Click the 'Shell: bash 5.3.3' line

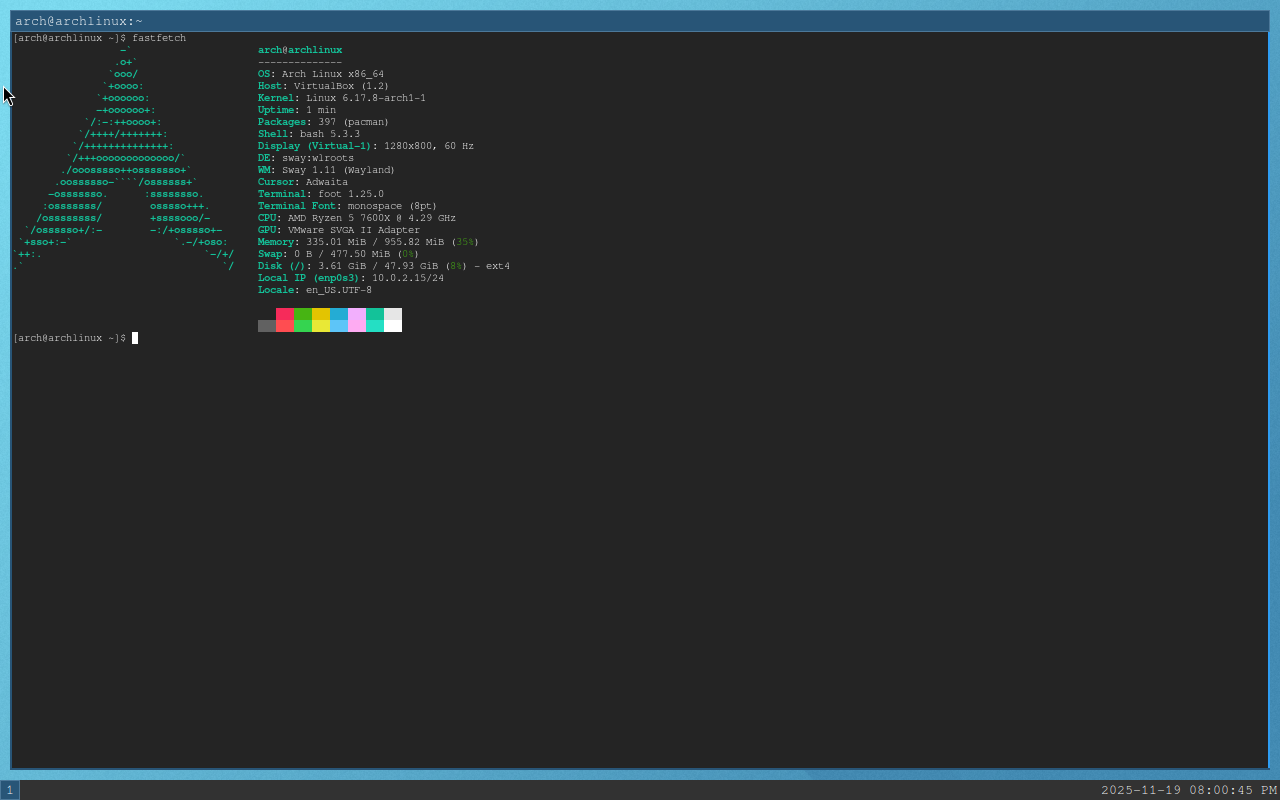click(309, 134)
